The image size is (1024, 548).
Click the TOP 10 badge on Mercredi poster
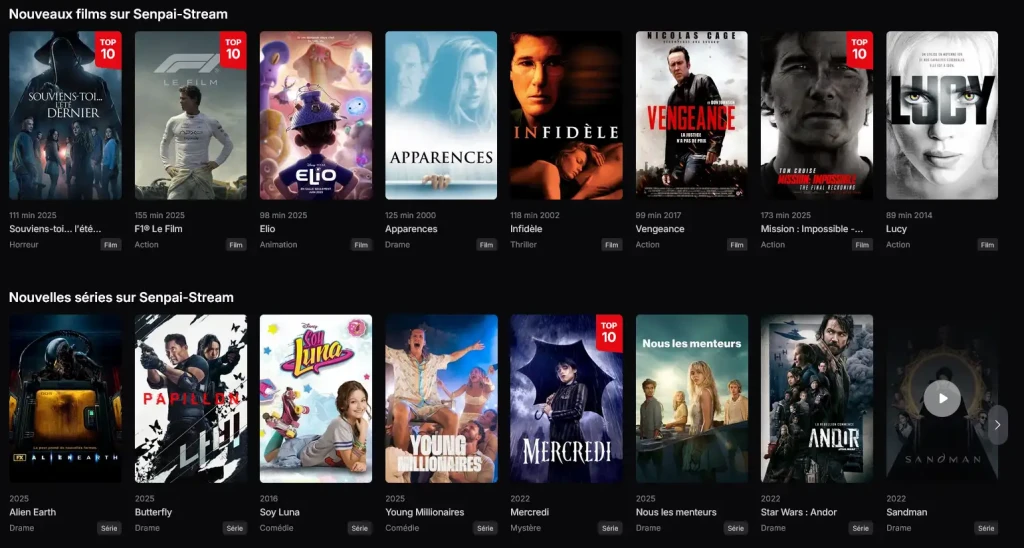(x=609, y=332)
